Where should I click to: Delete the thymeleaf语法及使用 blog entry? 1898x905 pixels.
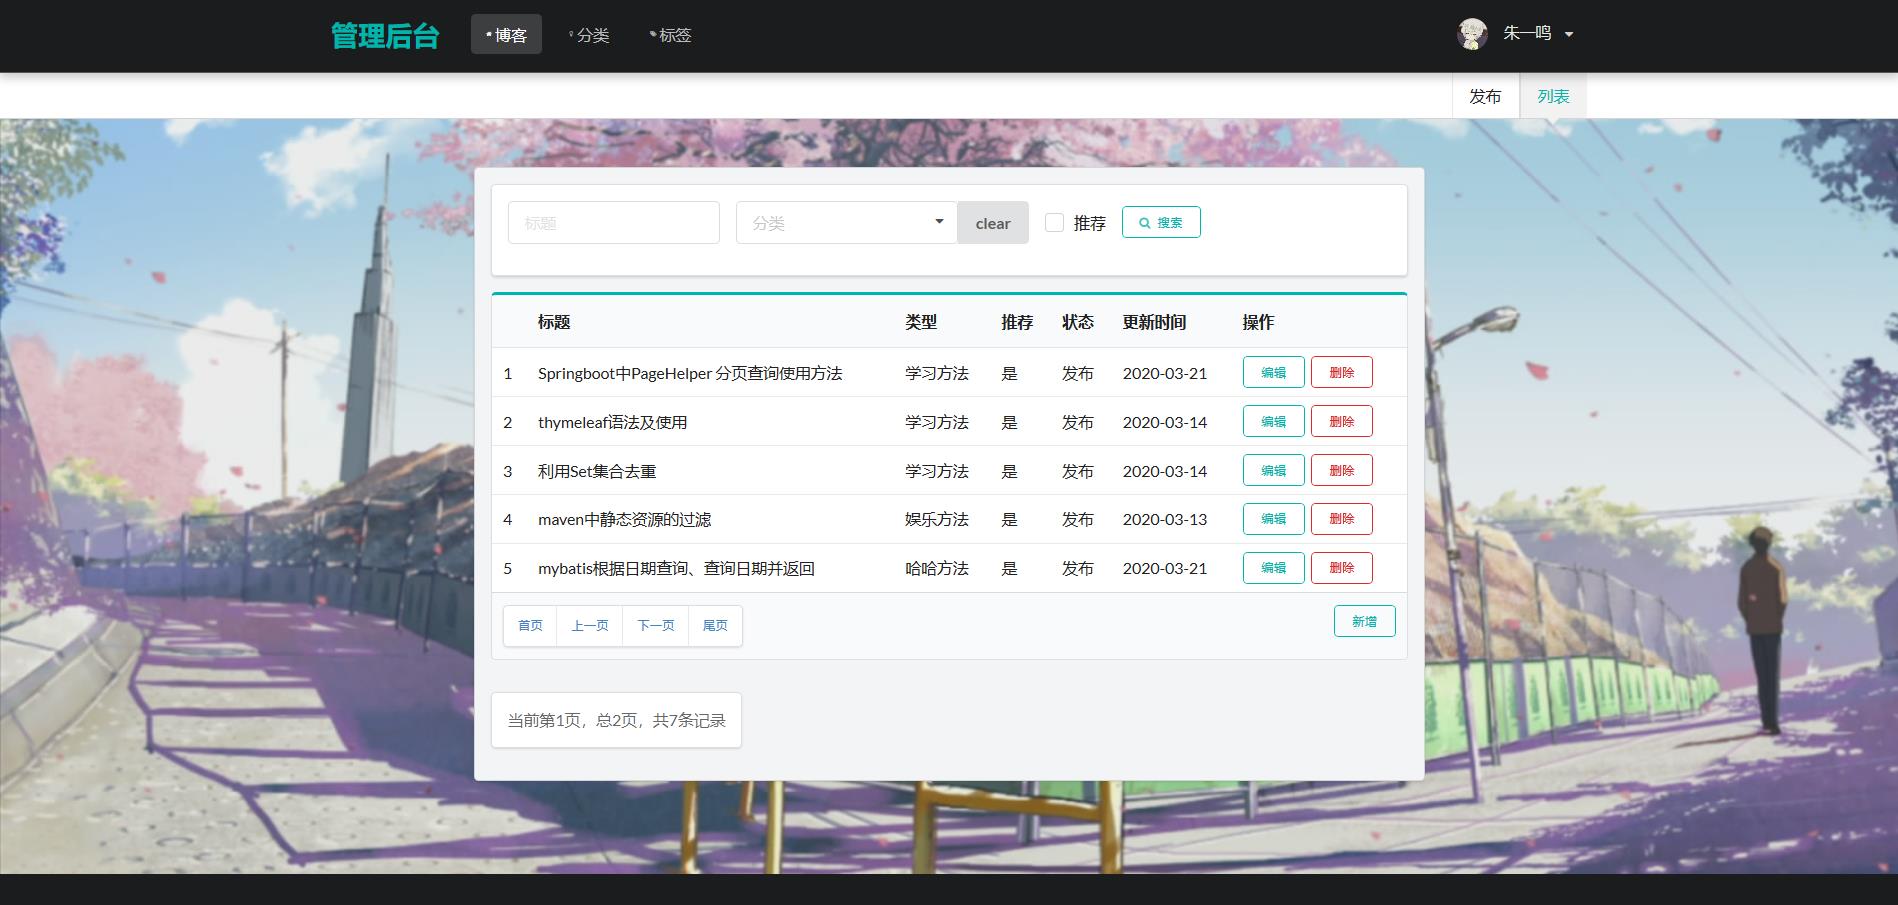tap(1341, 421)
